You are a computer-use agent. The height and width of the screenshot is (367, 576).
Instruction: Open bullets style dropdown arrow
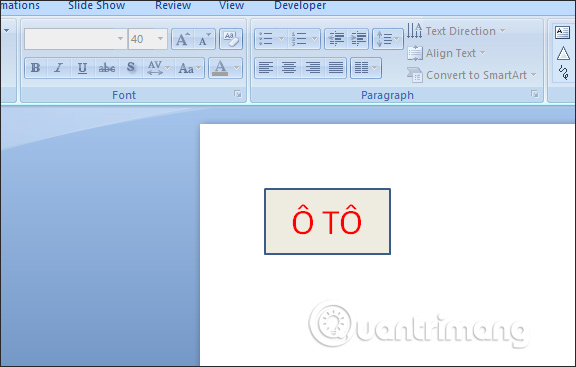pos(281,39)
